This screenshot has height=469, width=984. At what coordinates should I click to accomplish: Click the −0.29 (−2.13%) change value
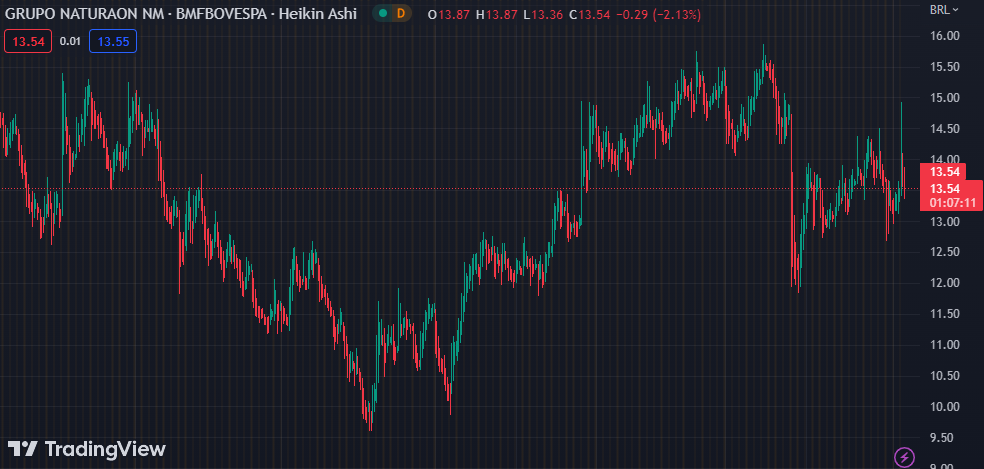pyautogui.click(x=658, y=14)
